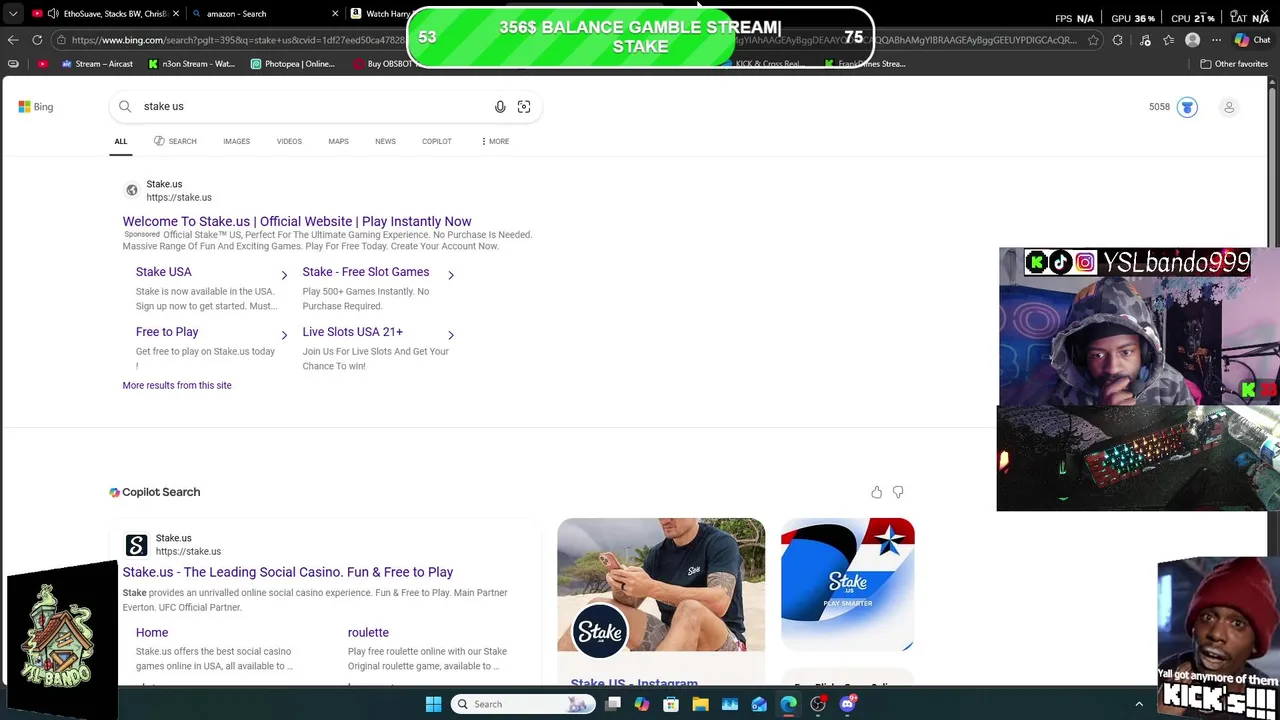The width and height of the screenshot is (1280, 720).
Task: Open the Windows Start menu
Action: coord(433,704)
